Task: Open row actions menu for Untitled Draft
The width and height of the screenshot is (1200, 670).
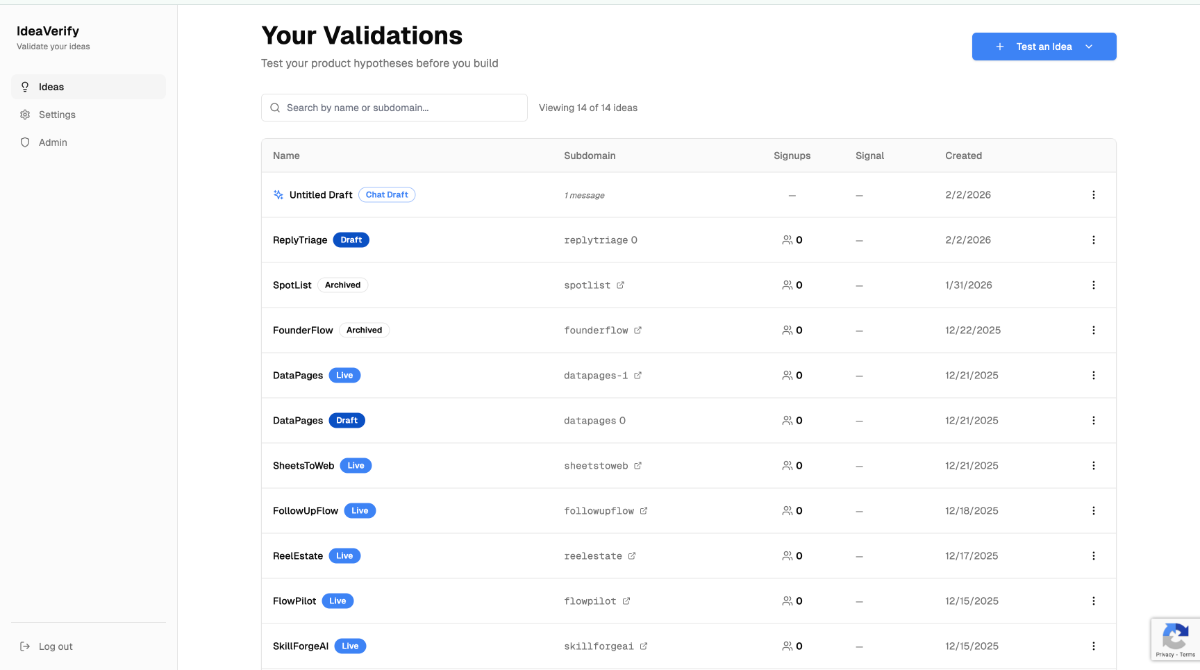Action: [1093, 195]
